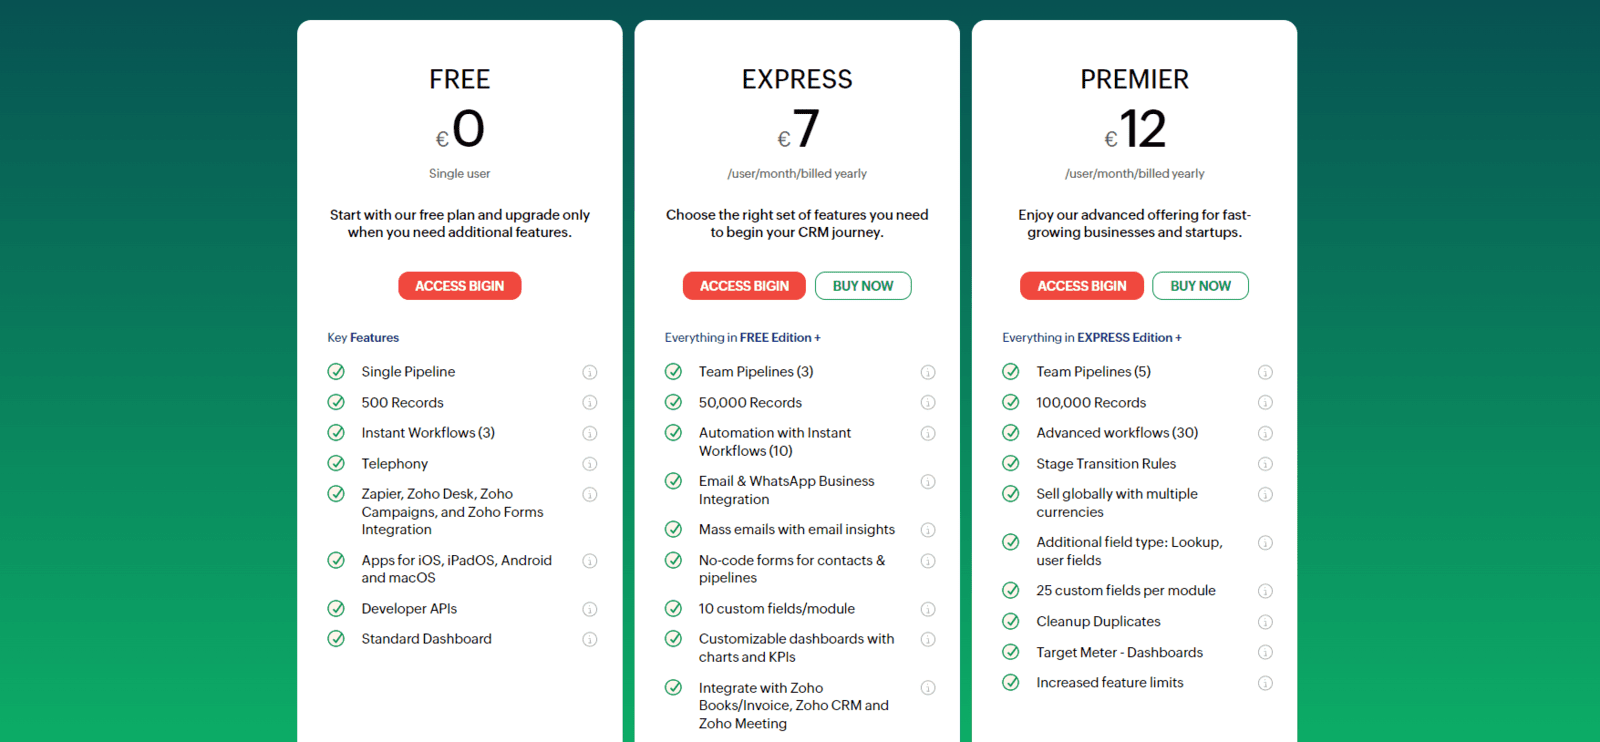Click info icon beside Single Pipeline
Screen dimensions: 1600x742
tap(590, 372)
